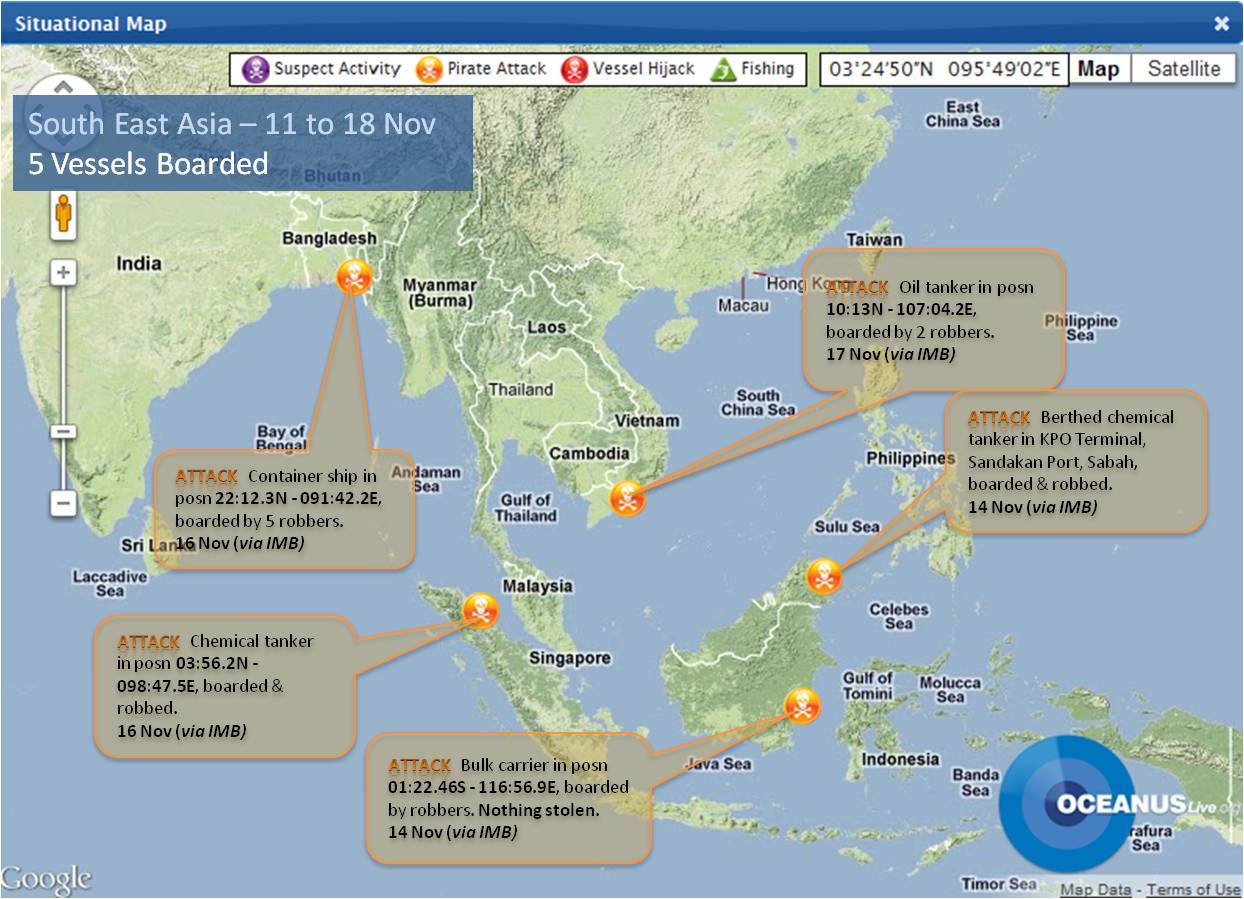This screenshot has height=899, width=1244.
Task: Close the Situational Map window
Action: click(1221, 23)
